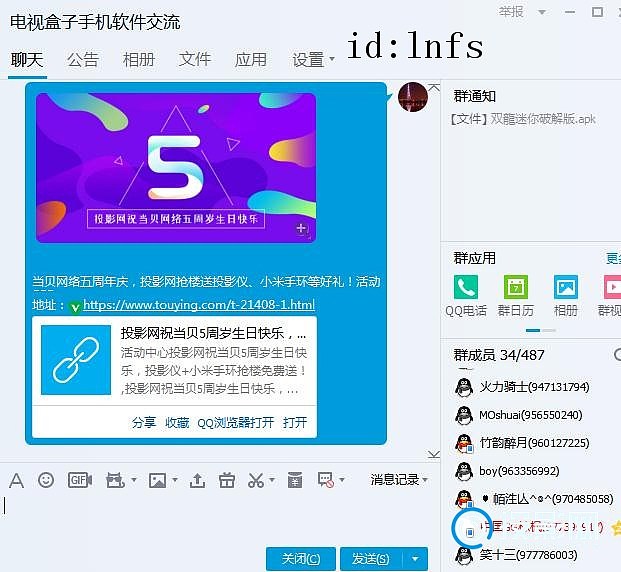The image size is (621, 572).
Task: Expand the picture icon dropdown arrow
Action: coord(175,480)
